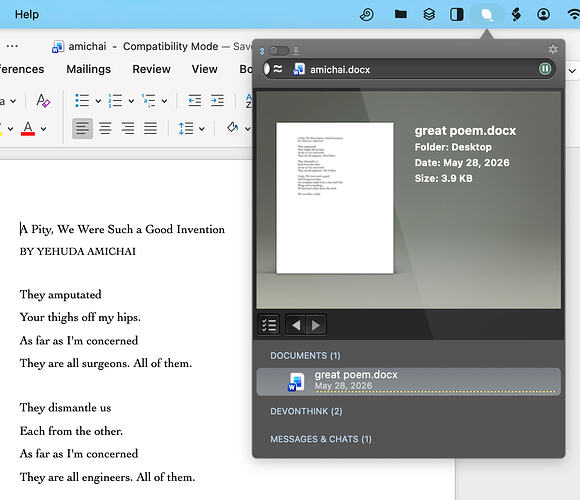Expand the MESSAGES & CHATS (1) section
This screenshot has width=580, height=500.
coord(321,439)
